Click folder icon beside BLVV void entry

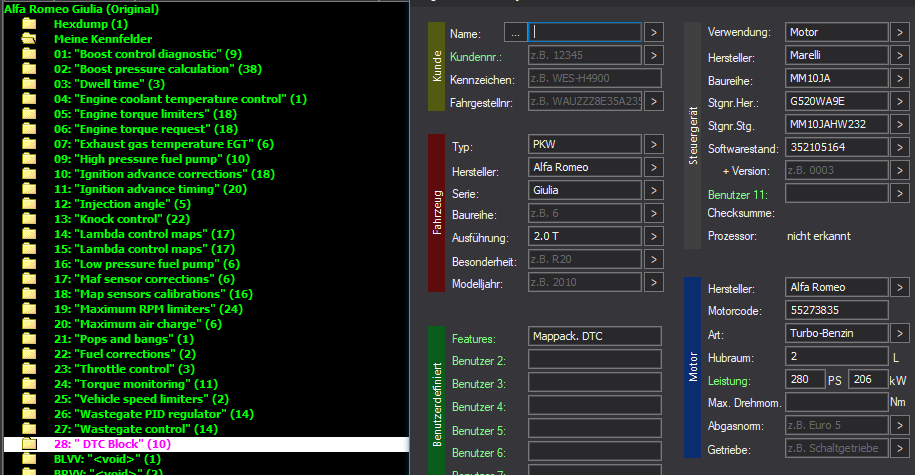29,459
